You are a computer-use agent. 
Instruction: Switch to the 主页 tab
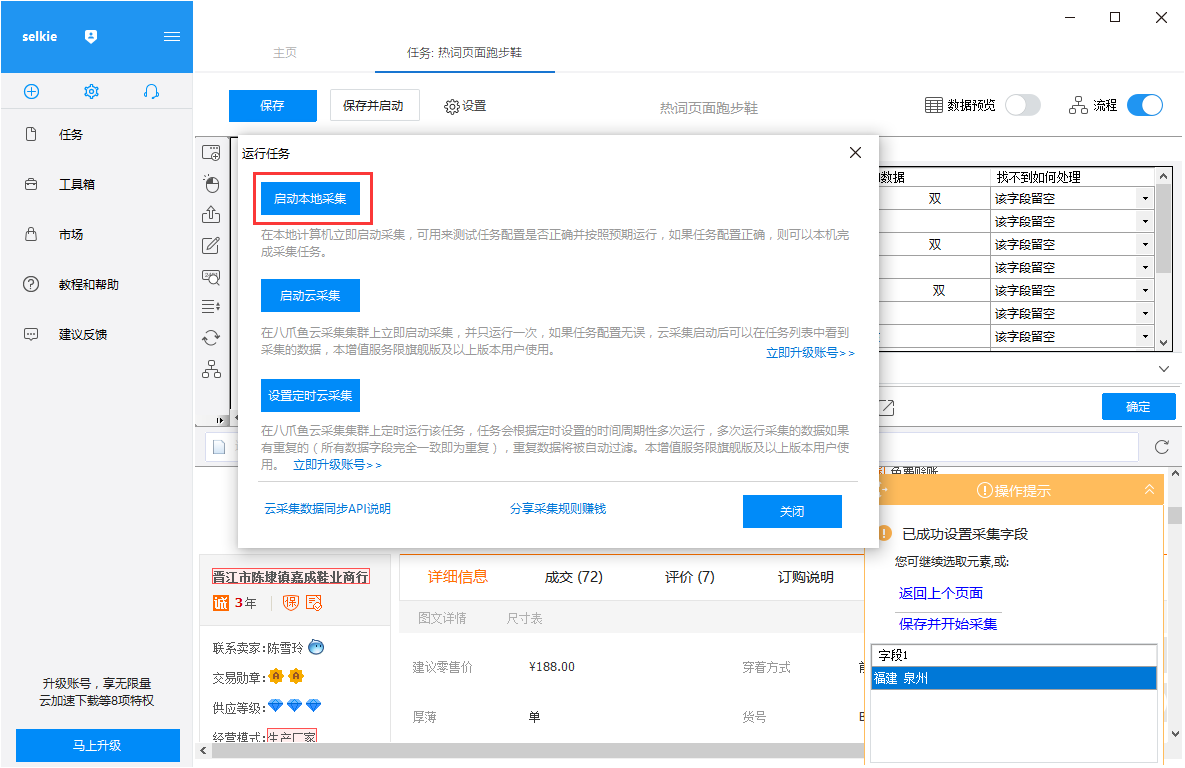pos(285,52)
